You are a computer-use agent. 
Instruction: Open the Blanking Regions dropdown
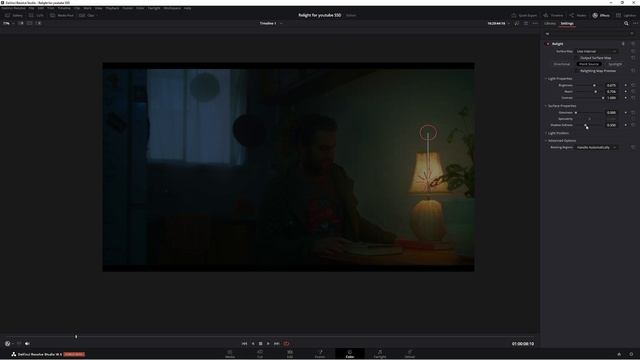click(596, 147)
